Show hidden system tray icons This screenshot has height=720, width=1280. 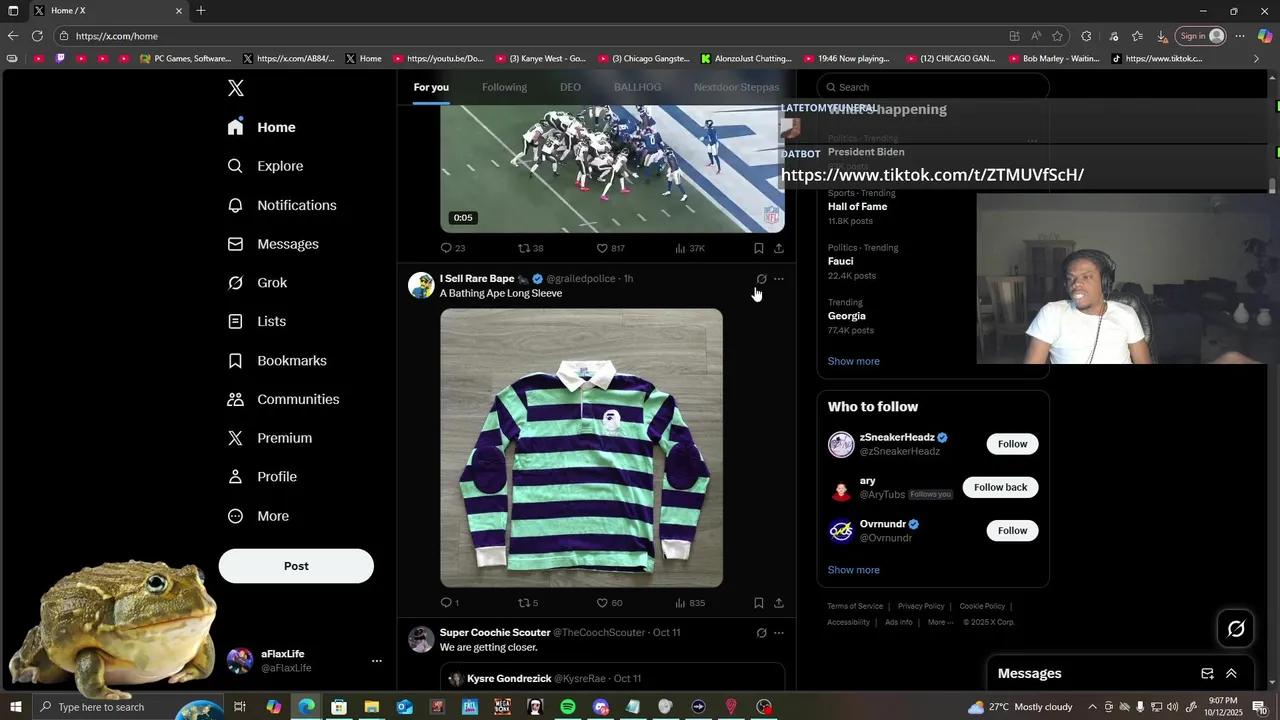[x=1092, y=707]
